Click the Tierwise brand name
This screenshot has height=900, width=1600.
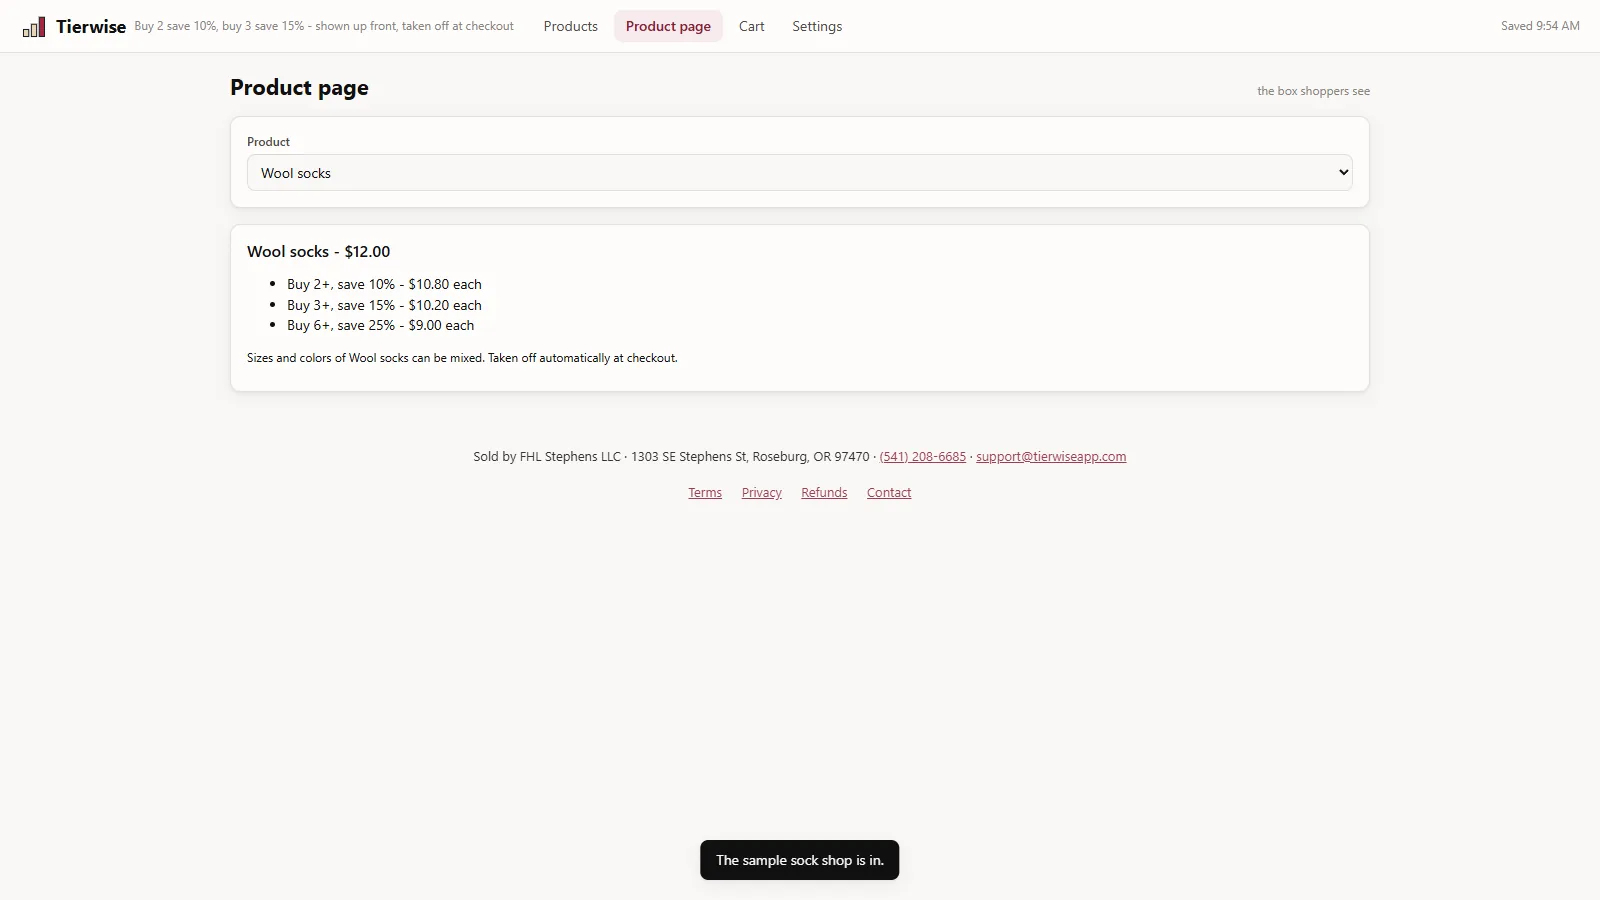91,27
